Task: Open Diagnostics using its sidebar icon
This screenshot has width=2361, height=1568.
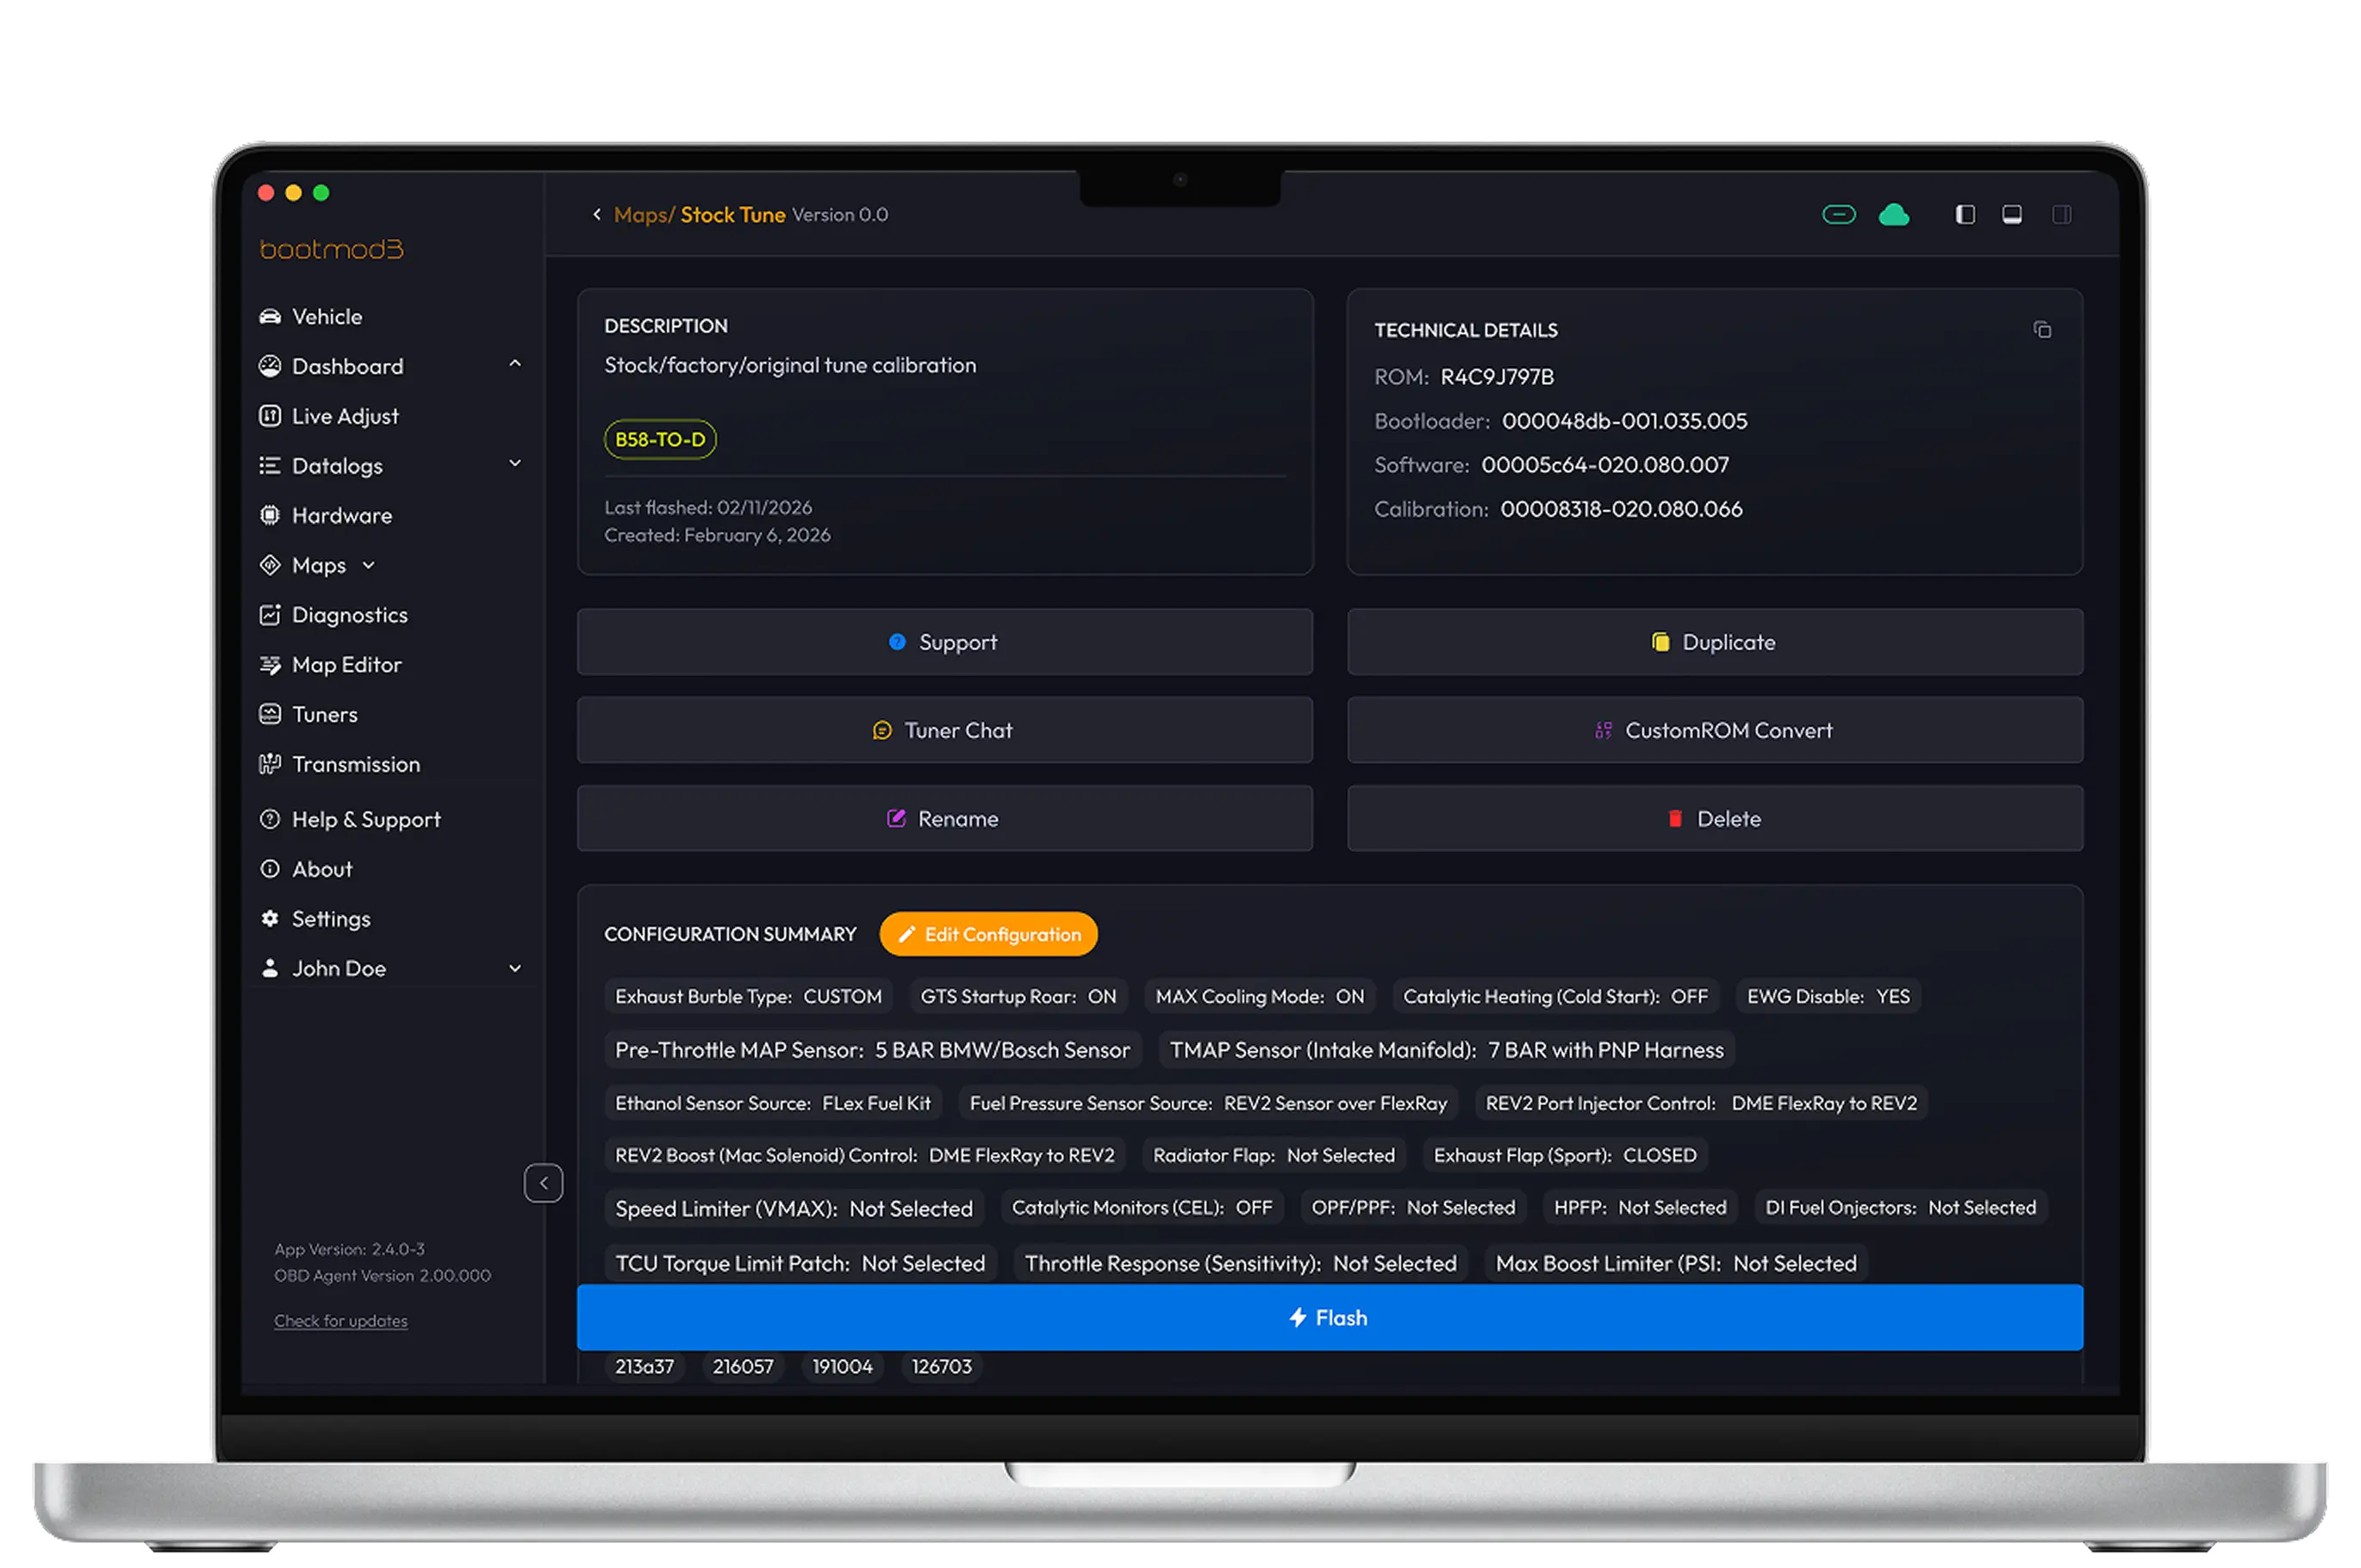Action: [270, 615]
